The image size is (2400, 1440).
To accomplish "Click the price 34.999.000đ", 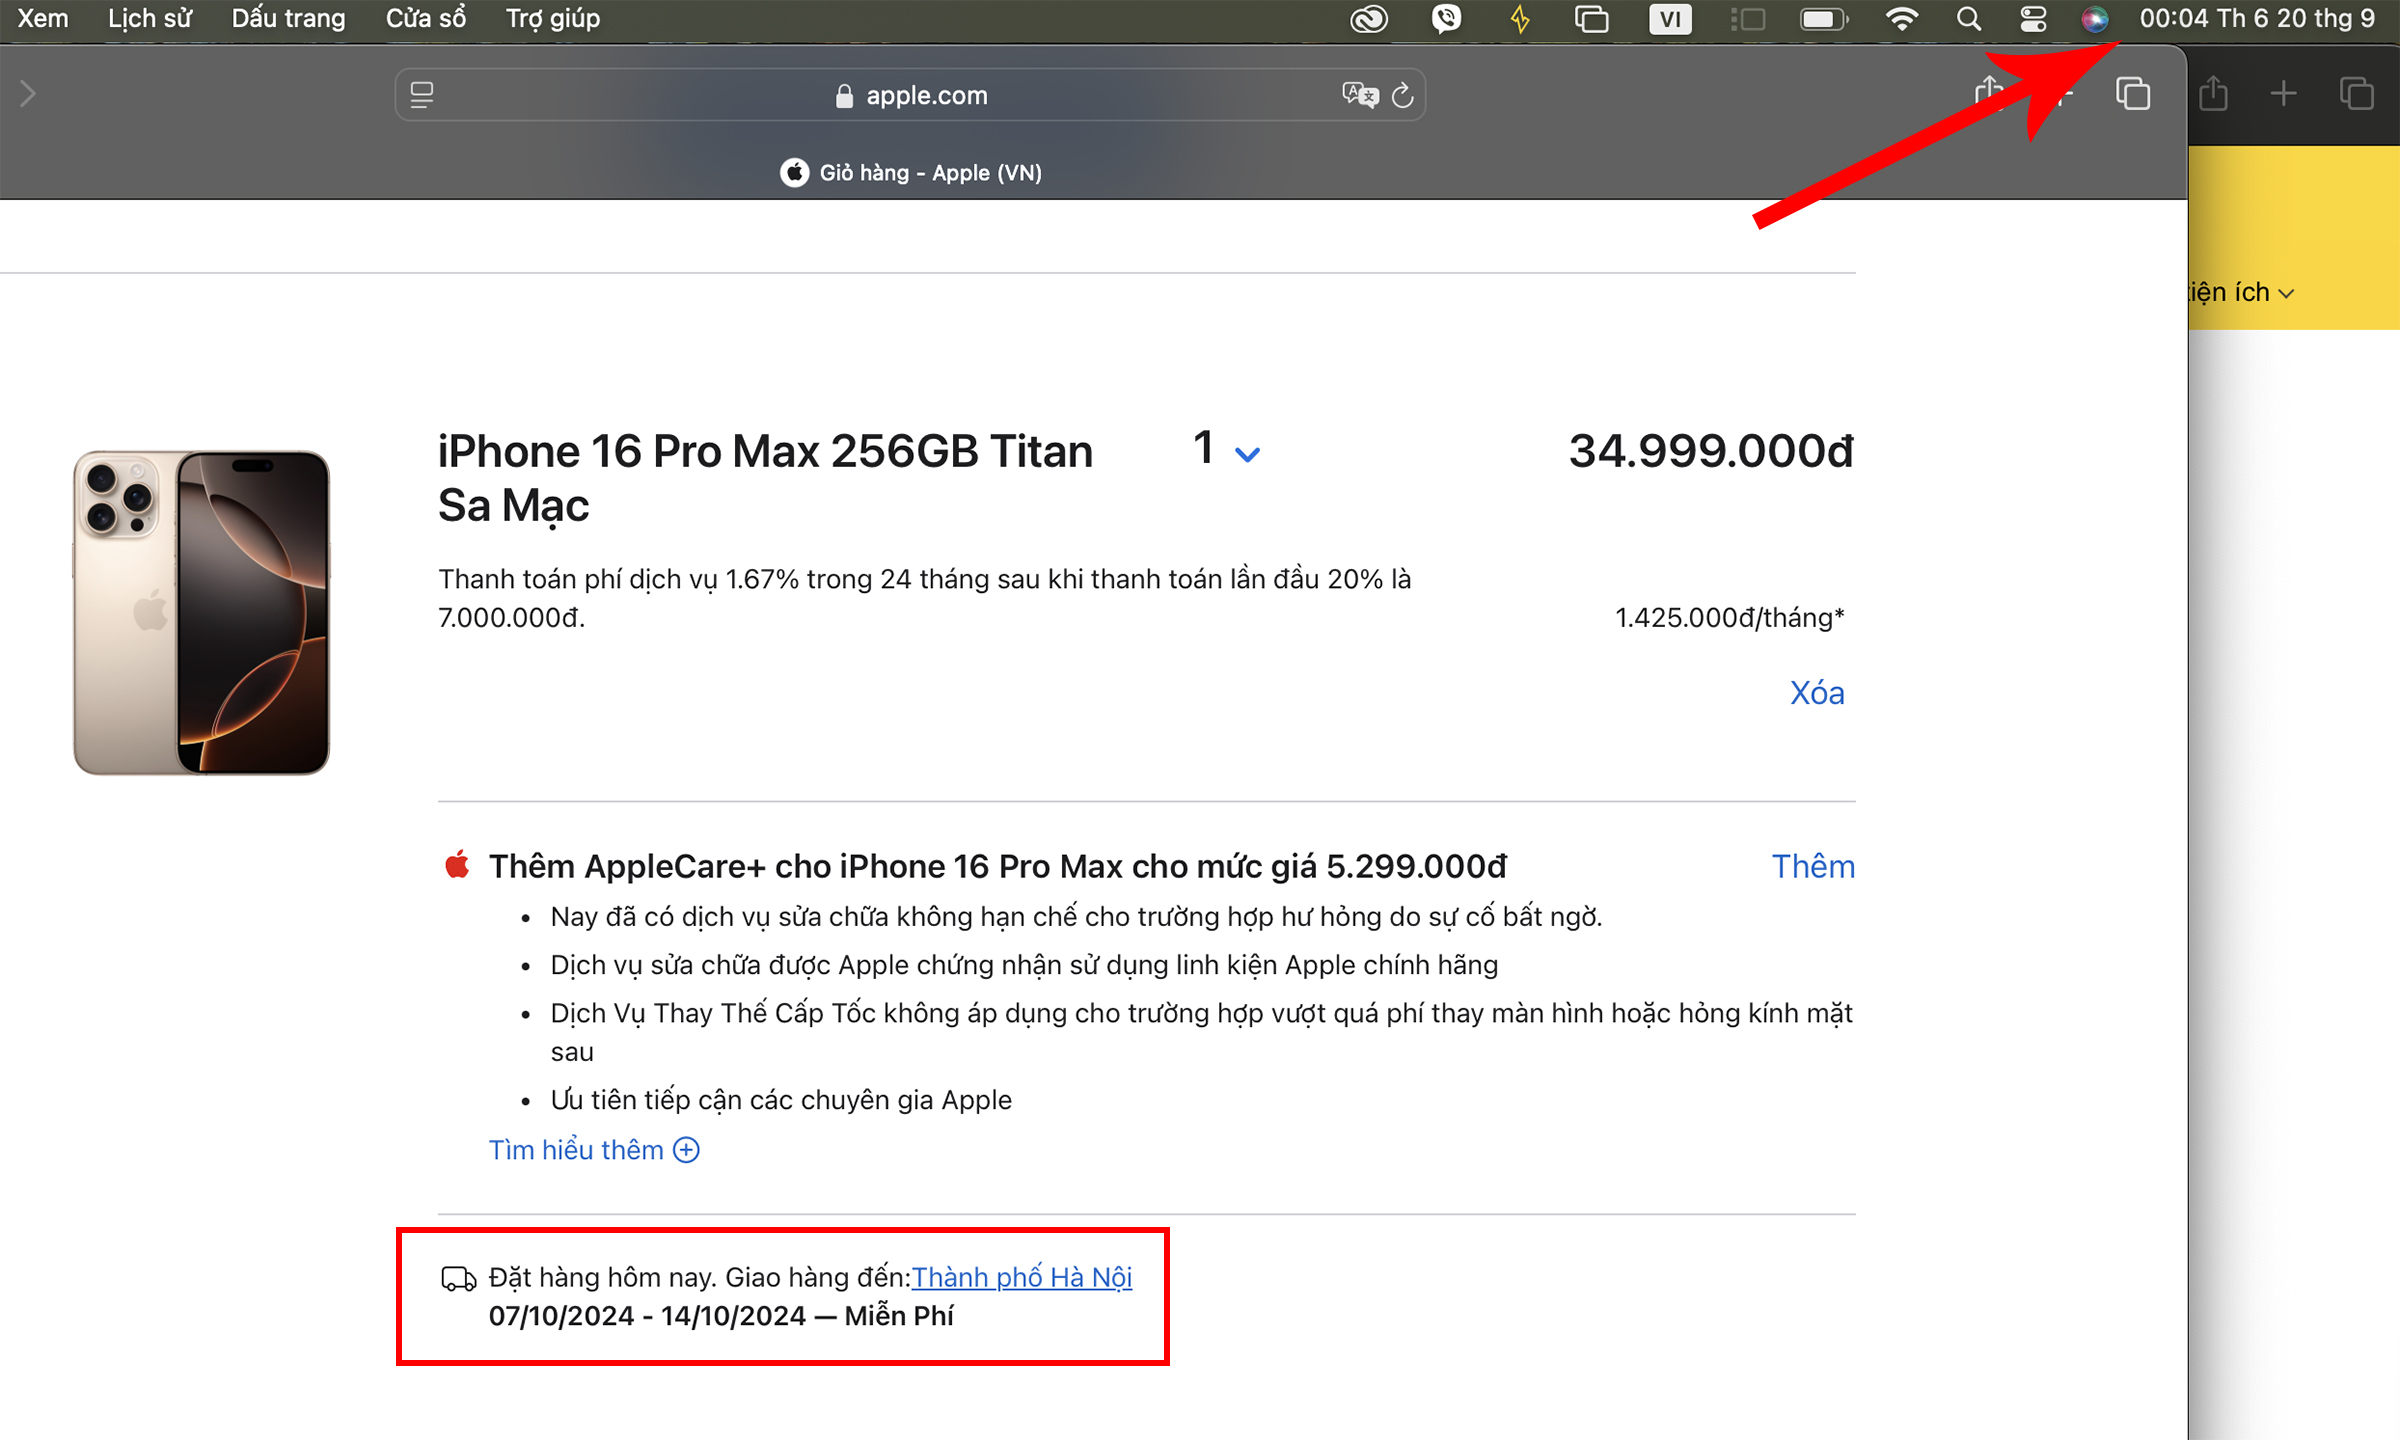I will pyautogui.click(x=1710, y=451).
